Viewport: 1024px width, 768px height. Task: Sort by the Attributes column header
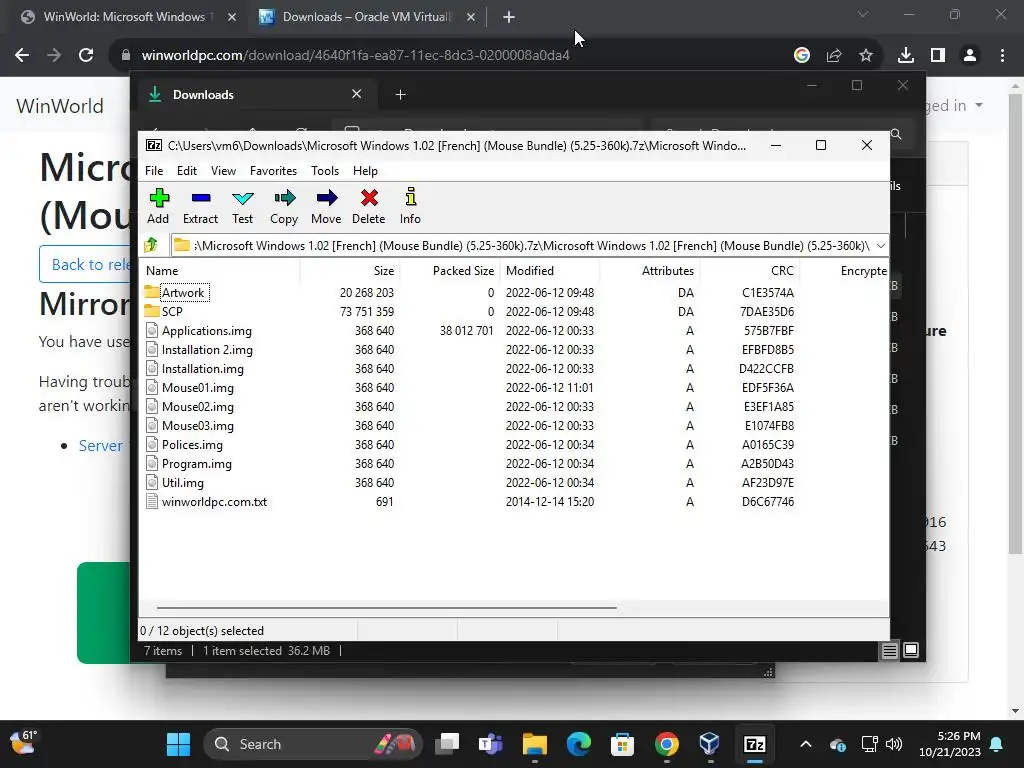[650, 270]
